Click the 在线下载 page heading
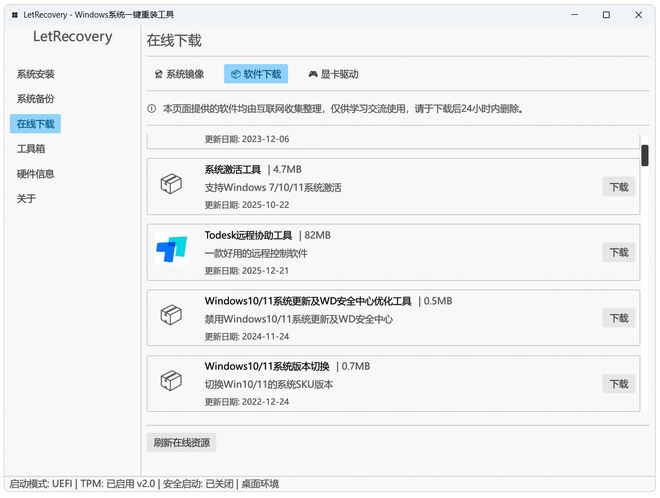Viewport: 660px width, 498px height. point(174,40)
